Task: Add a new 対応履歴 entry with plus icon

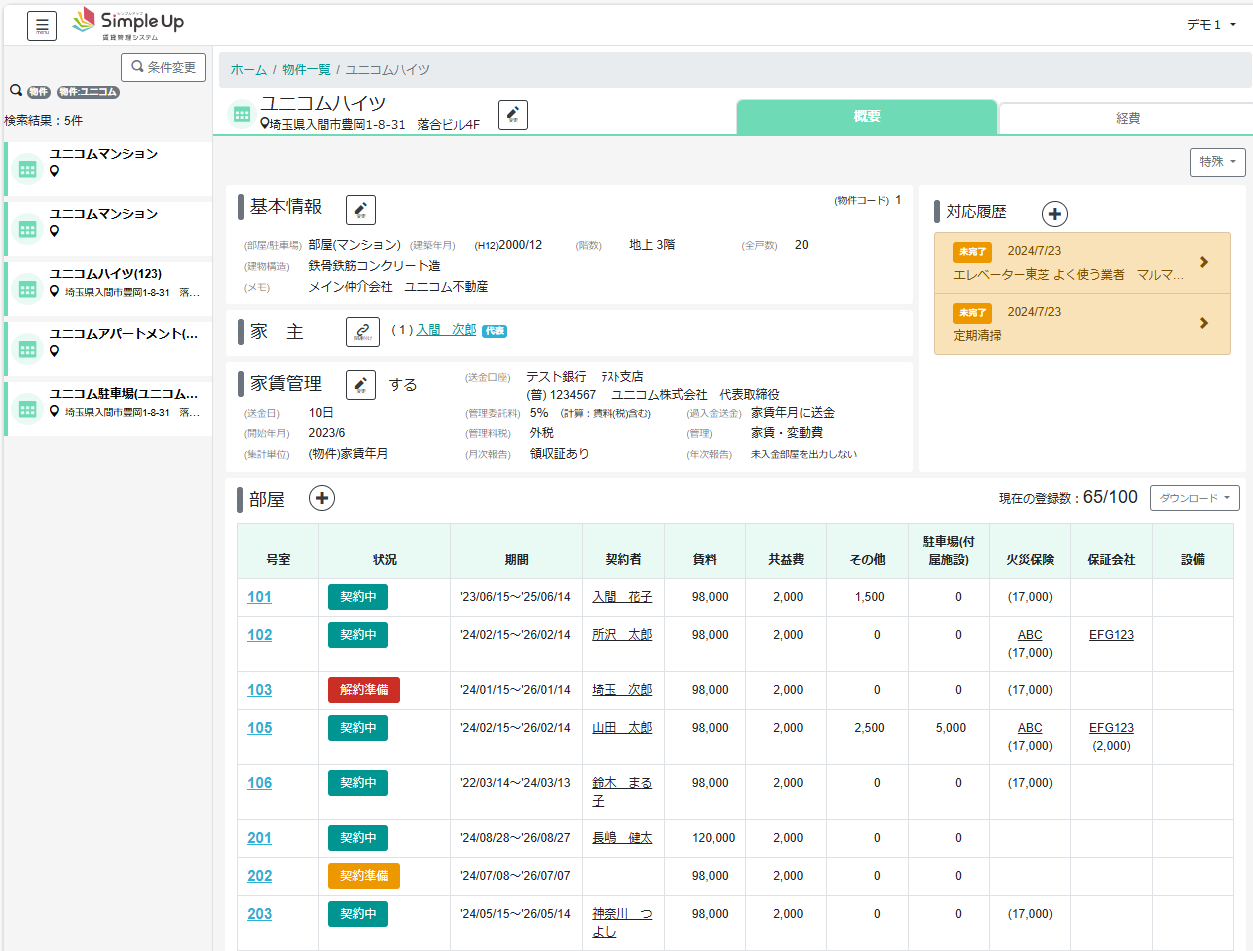Action: [x=1055, y=213]
